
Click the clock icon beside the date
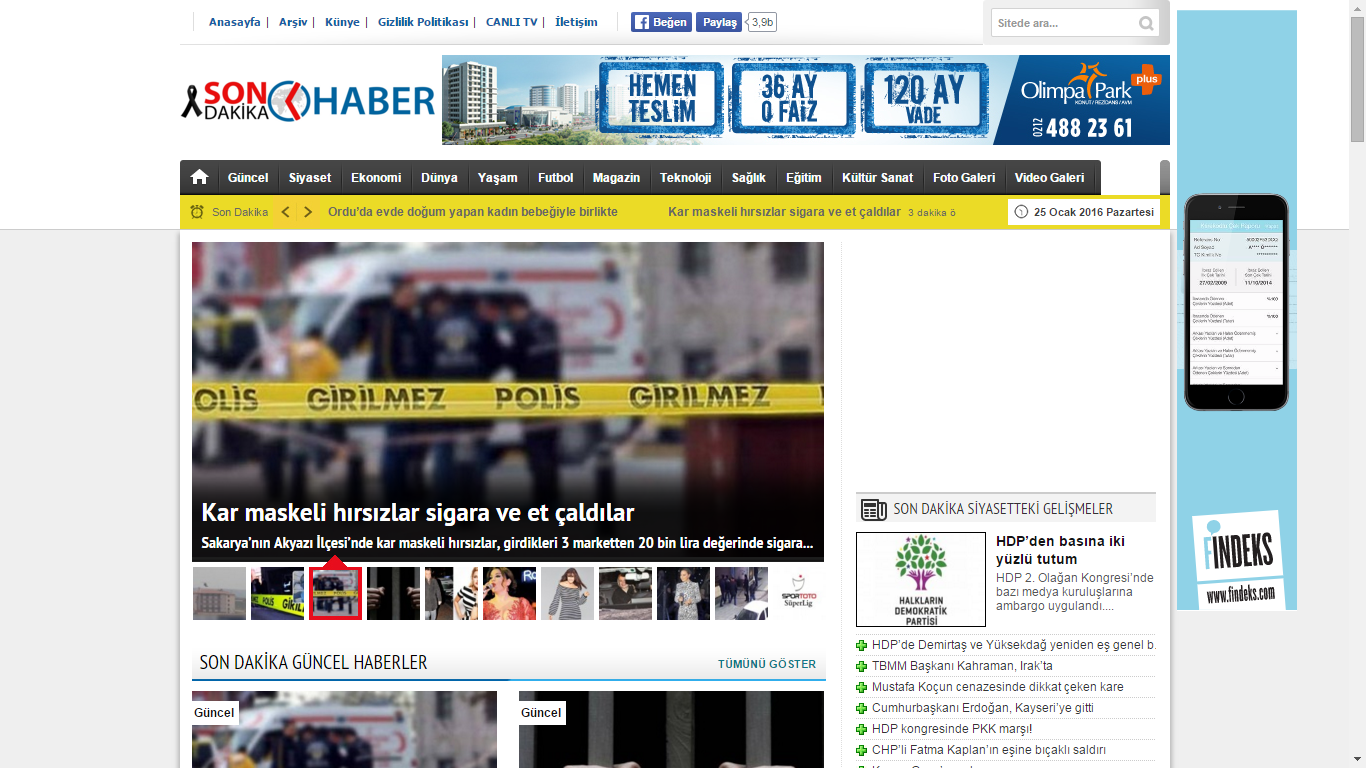1021,212
